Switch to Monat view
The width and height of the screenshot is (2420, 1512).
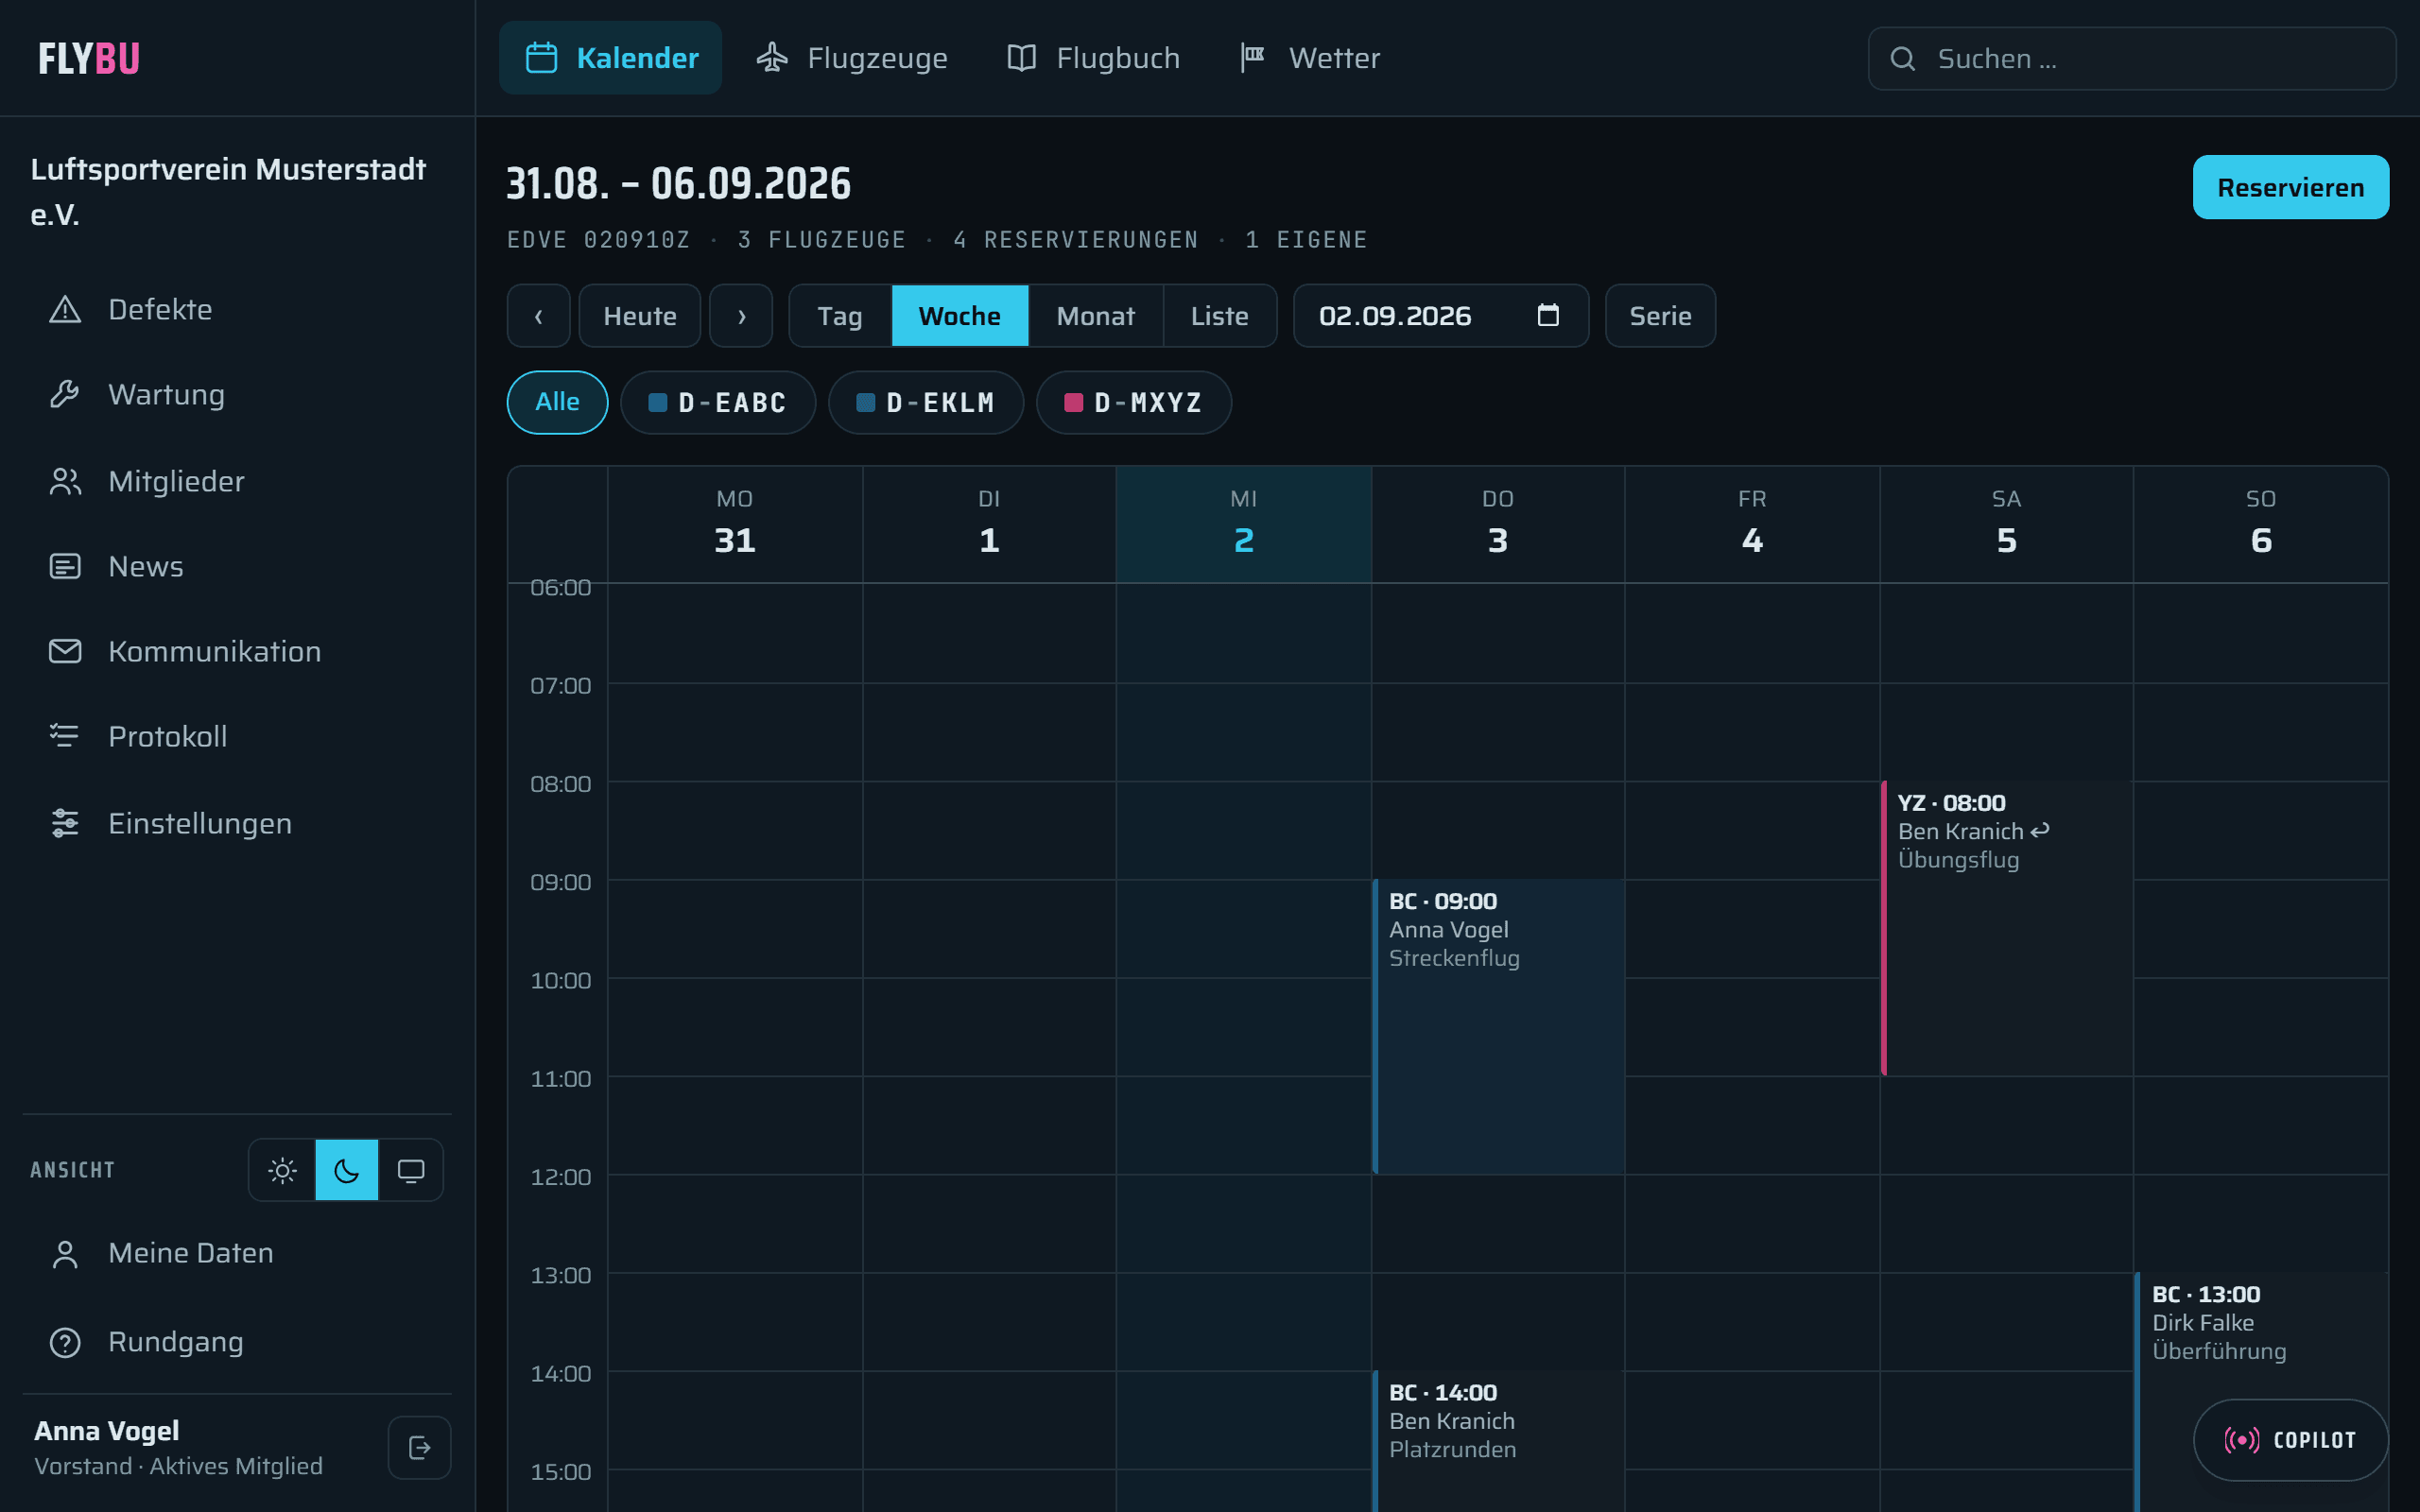tap(1096, 316)
